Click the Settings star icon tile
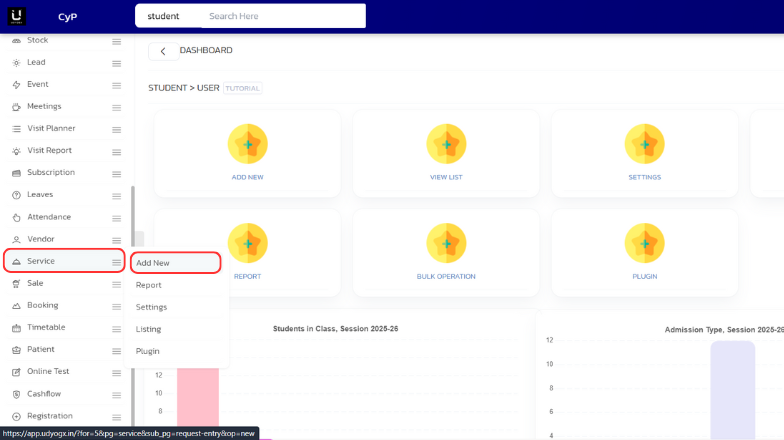 click(x=644, y=145)
